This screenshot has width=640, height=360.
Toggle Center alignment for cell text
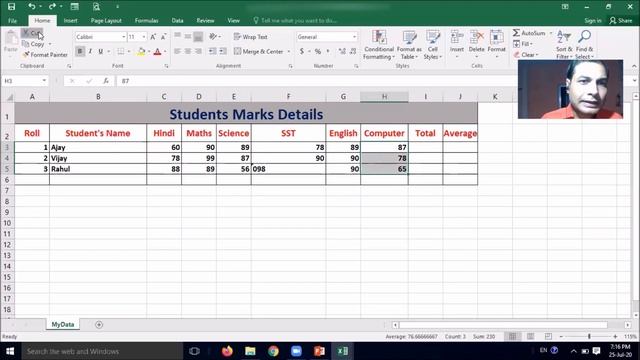188,51
